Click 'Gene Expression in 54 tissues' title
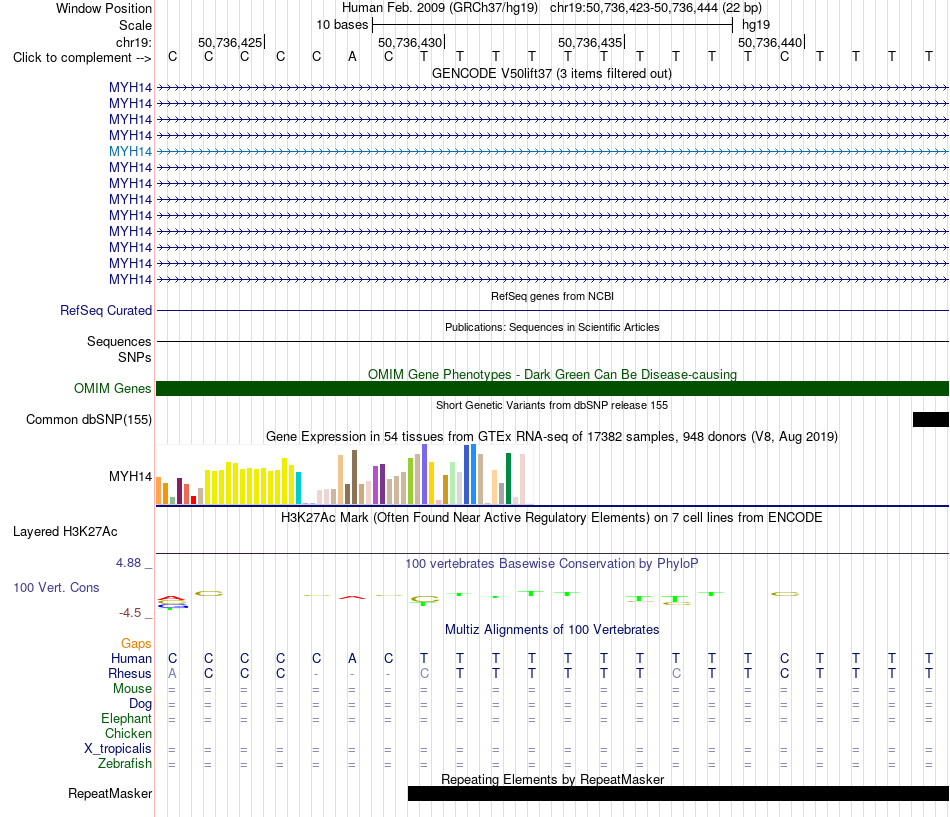The width and height of the screenshot is (950, 817). tap(552, 436)
